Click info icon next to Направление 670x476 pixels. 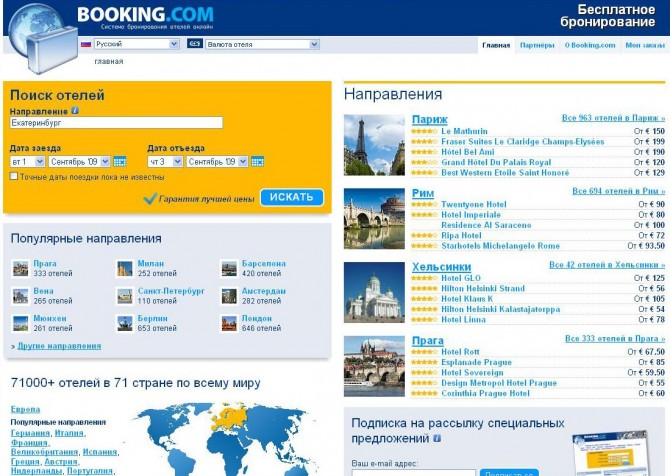coord(75,111)
